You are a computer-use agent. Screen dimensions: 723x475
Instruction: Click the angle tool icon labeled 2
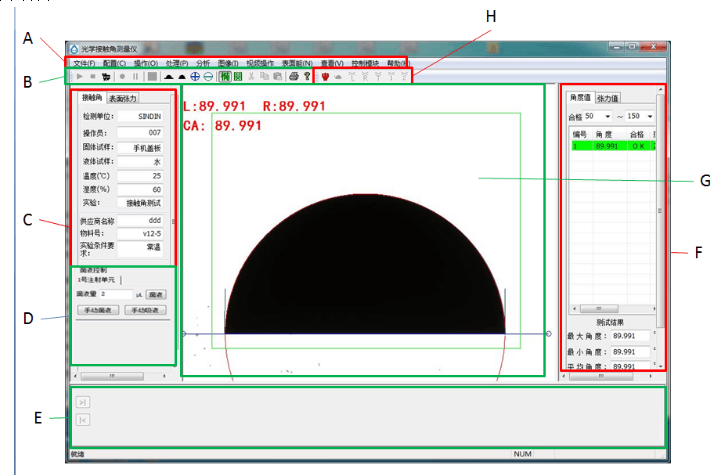(x=404, y=77)
